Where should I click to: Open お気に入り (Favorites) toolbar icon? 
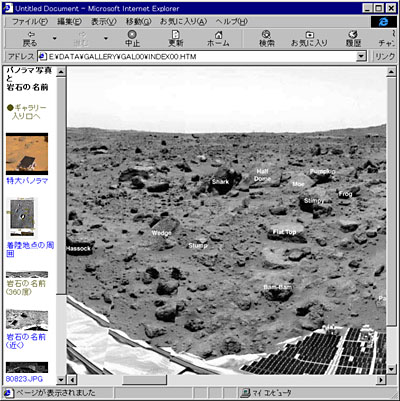click(309, 38)
